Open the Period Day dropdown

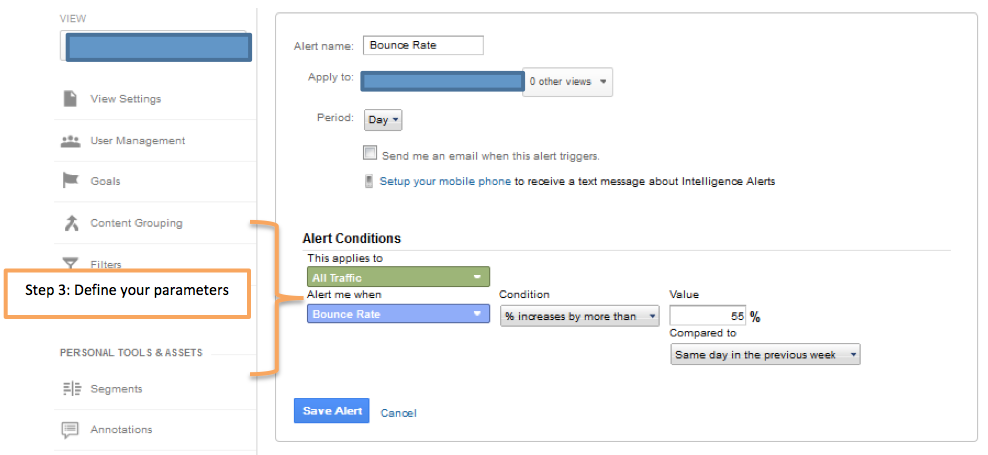(x=383, y=120)
